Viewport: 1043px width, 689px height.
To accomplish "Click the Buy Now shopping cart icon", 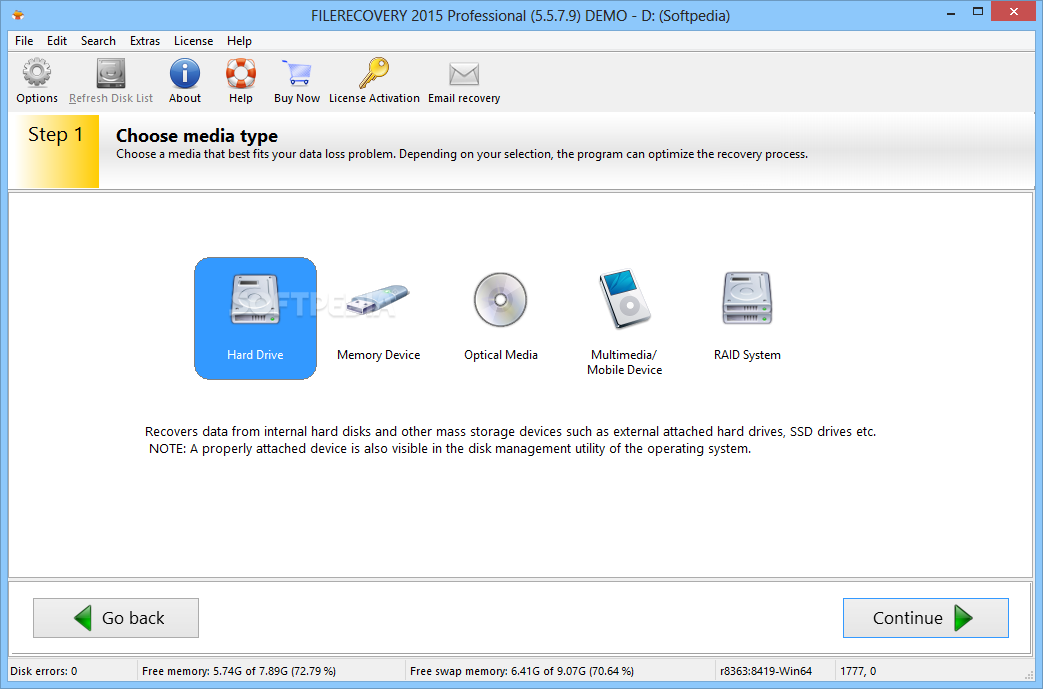I will (x=297, y=73).
